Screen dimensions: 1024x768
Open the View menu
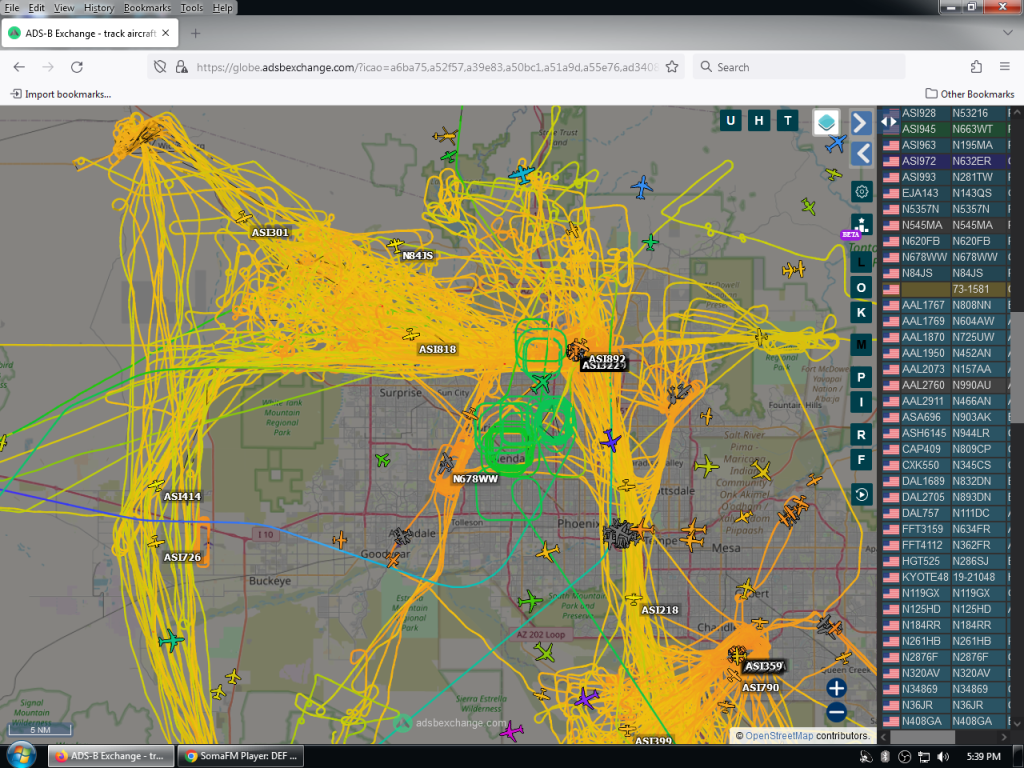click(64, 8)
